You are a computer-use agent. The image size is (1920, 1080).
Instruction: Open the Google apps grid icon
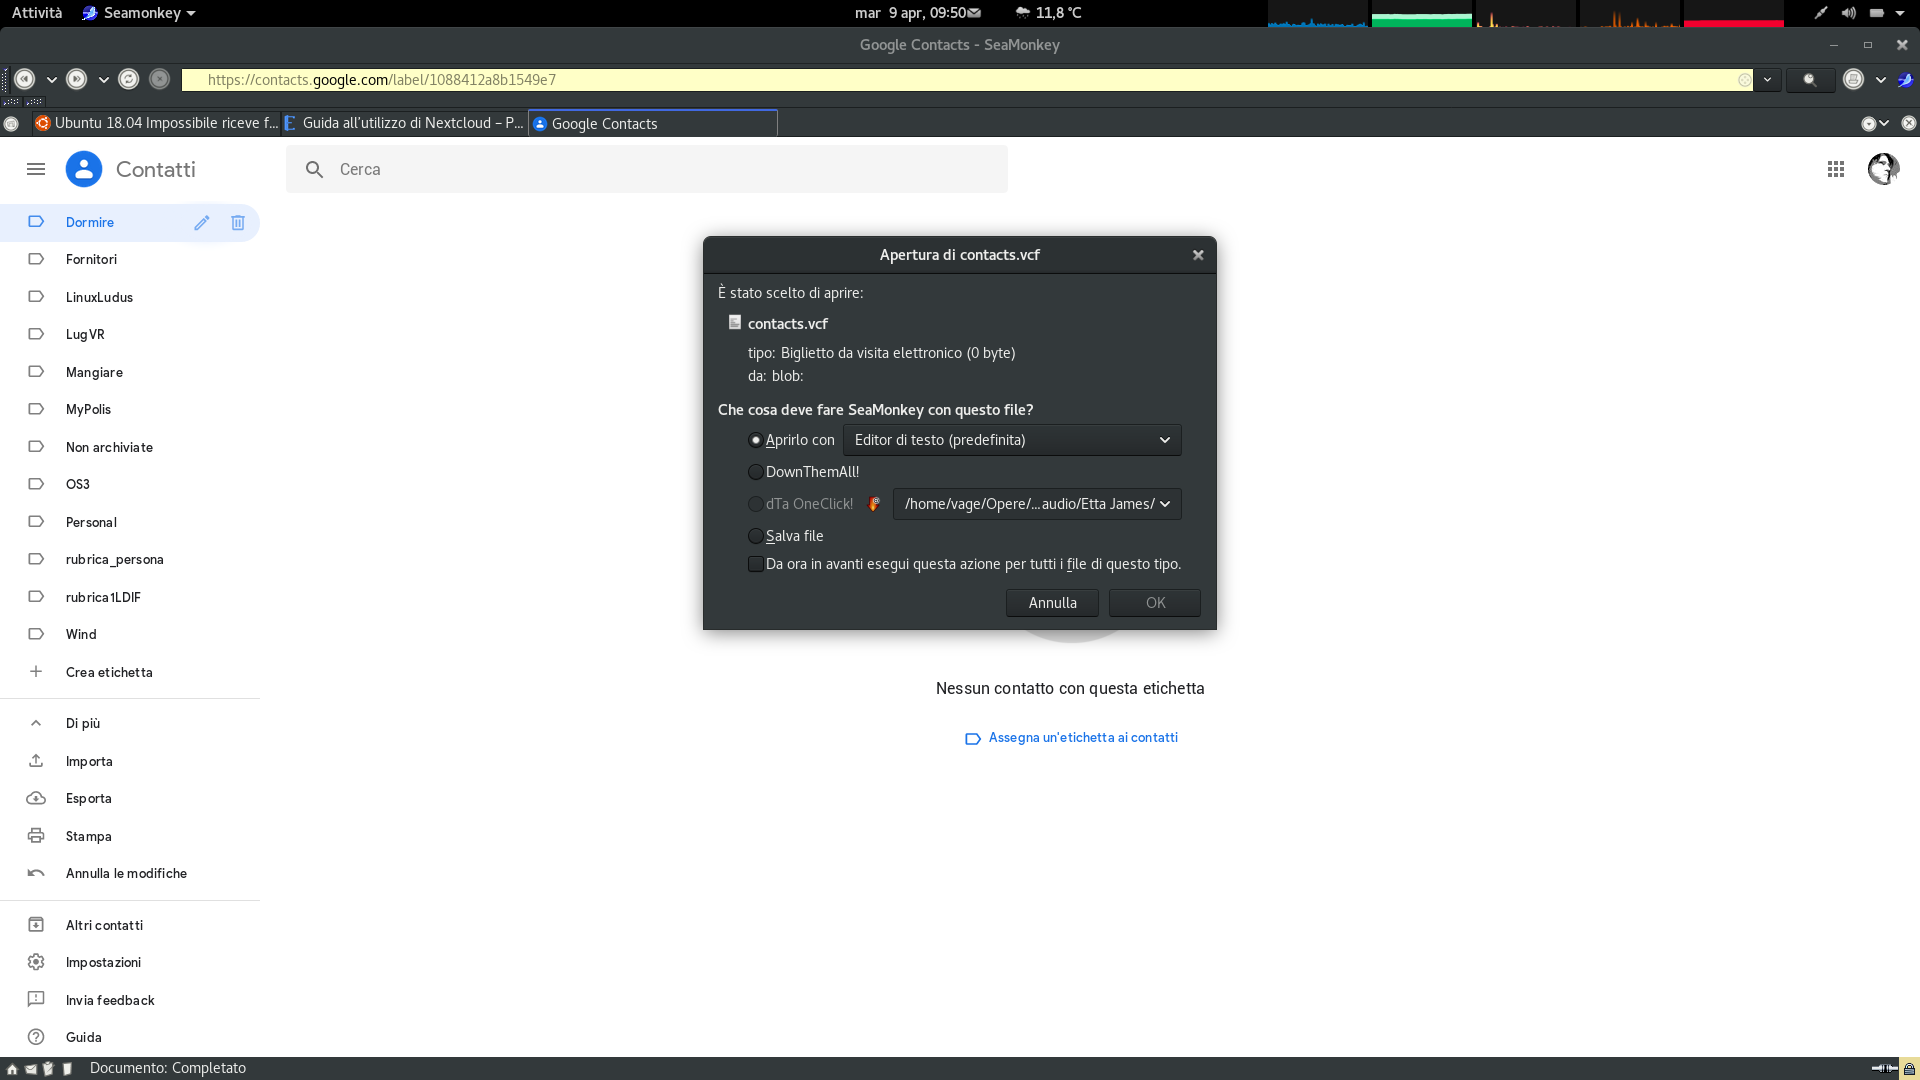point(1836,169)
